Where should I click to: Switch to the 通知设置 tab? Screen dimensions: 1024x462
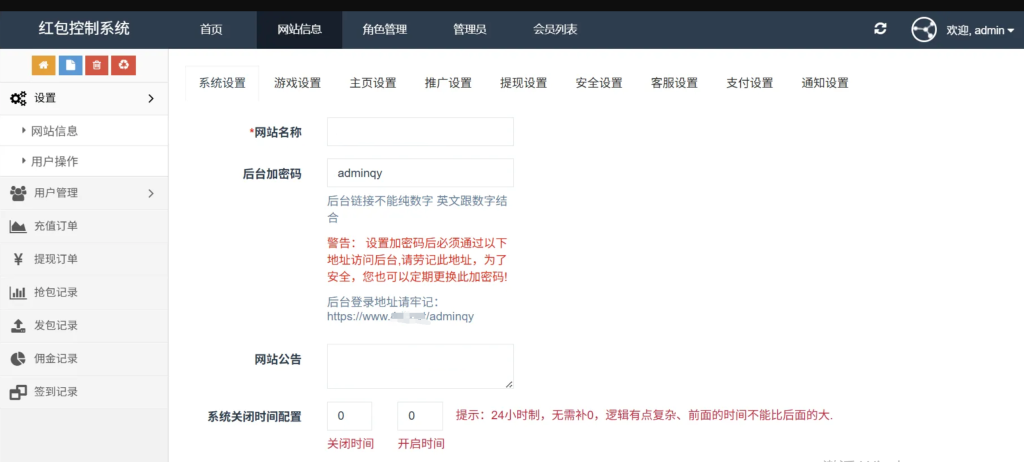(825, 83)
